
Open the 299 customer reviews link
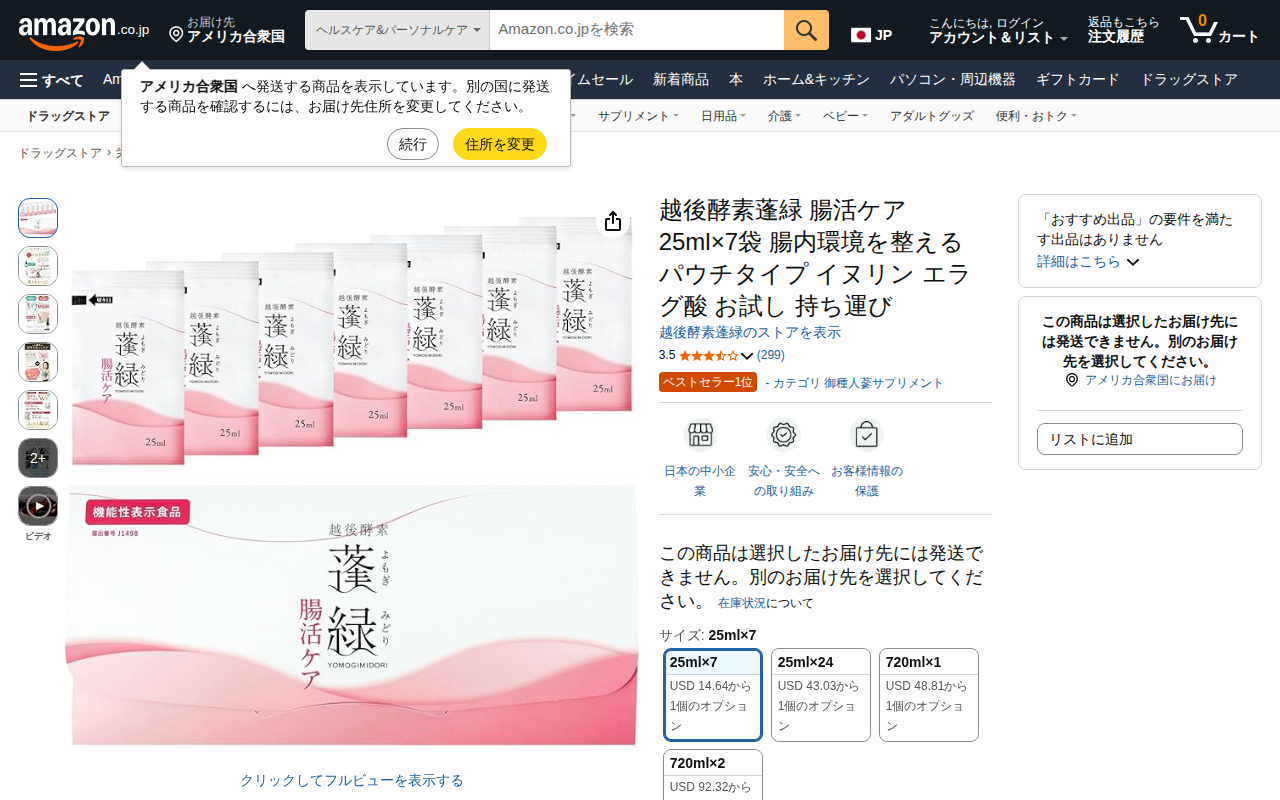pyautogui.click(x=771, y=355)
